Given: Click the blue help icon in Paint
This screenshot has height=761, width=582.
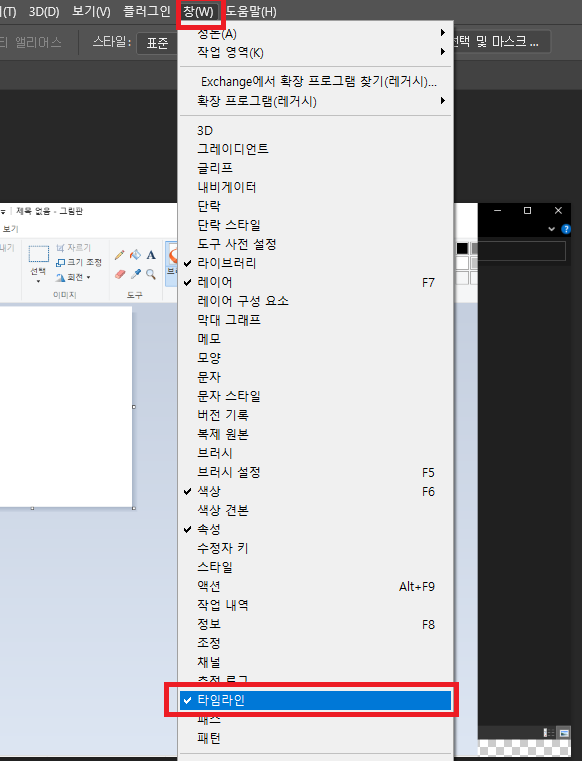Looking at the screenshot, I should (x=565, y=229).
